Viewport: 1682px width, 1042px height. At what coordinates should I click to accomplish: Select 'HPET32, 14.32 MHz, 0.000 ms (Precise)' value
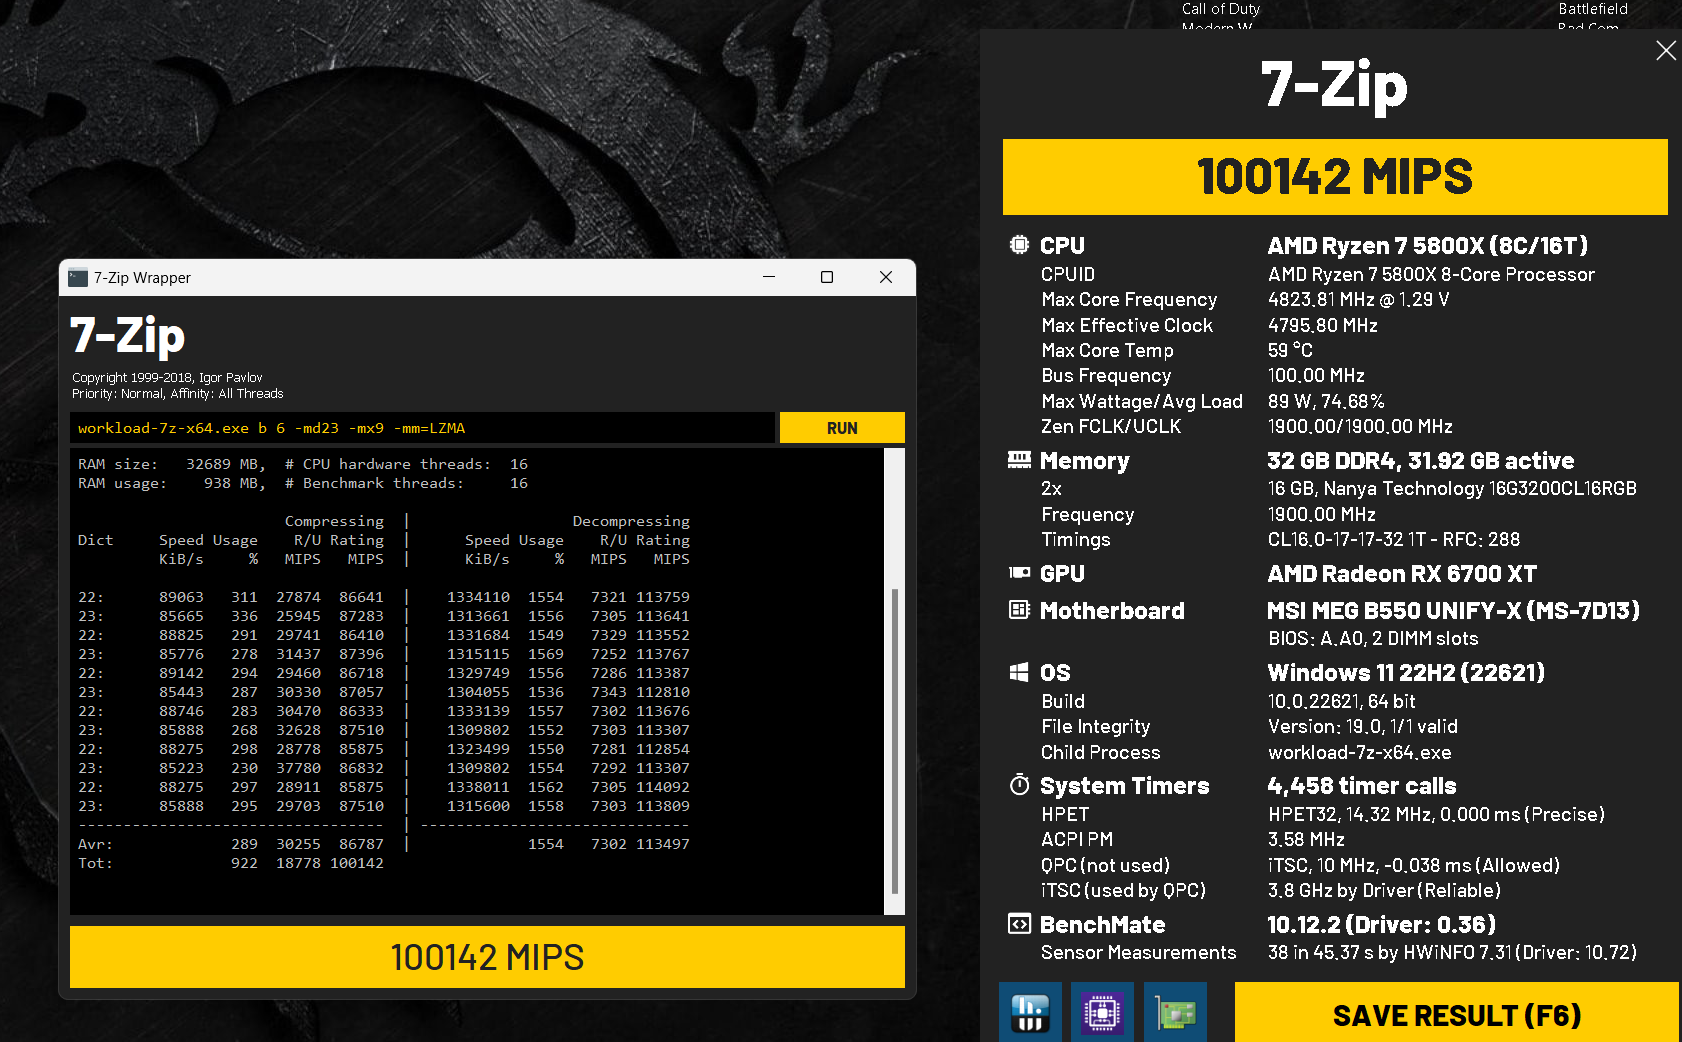1436,814
